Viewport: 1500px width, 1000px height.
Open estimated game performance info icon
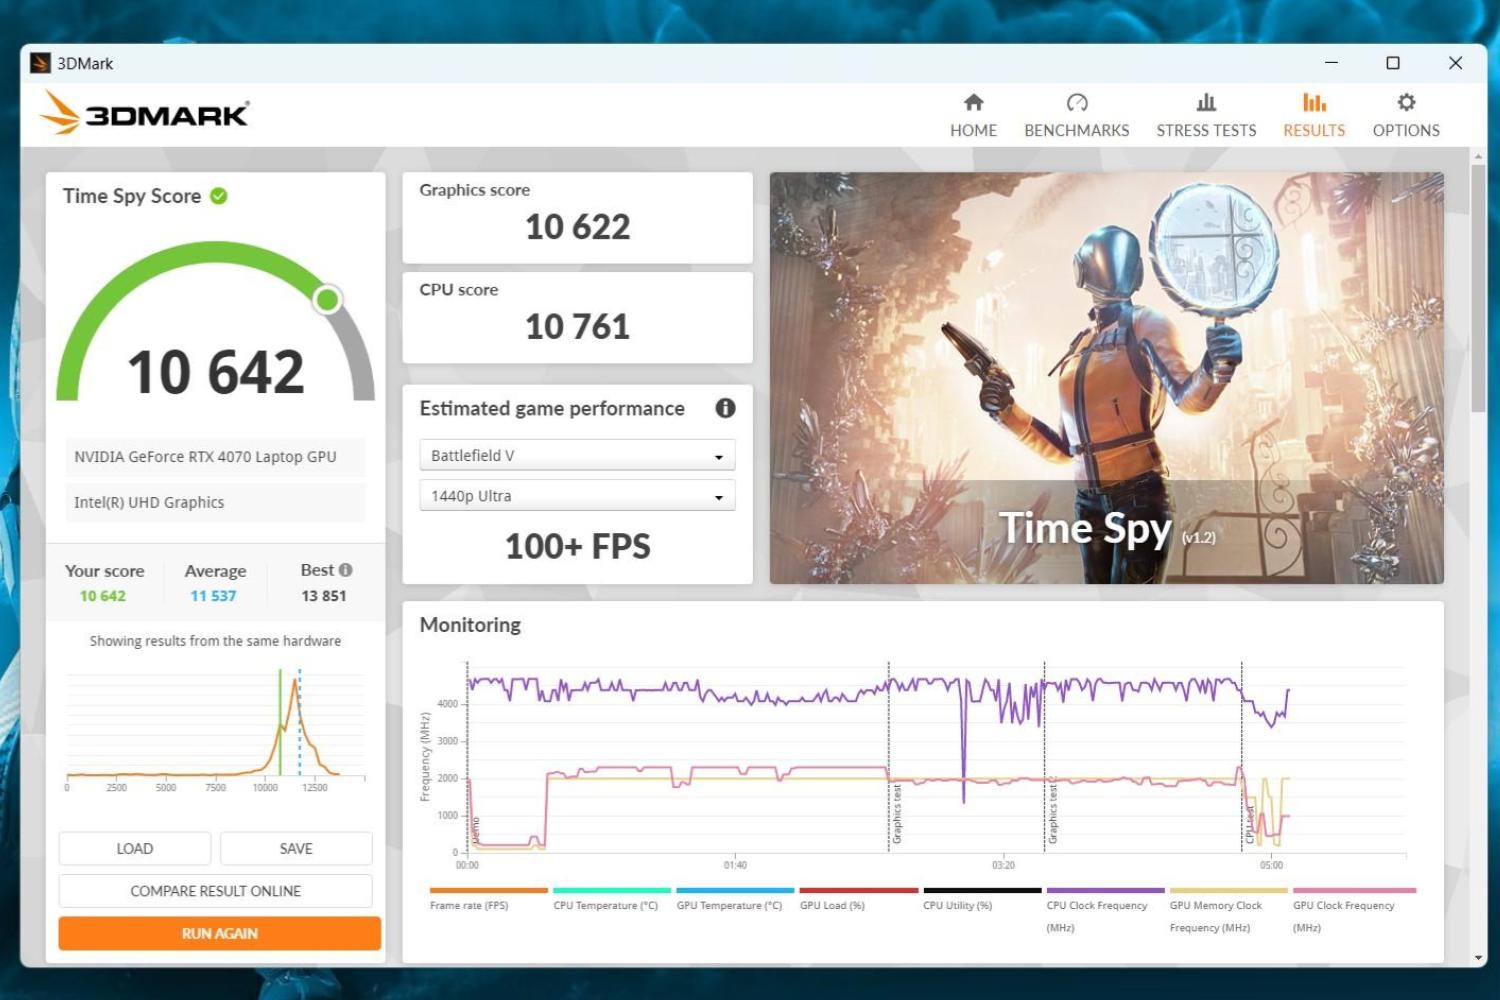tap(725, 408)
